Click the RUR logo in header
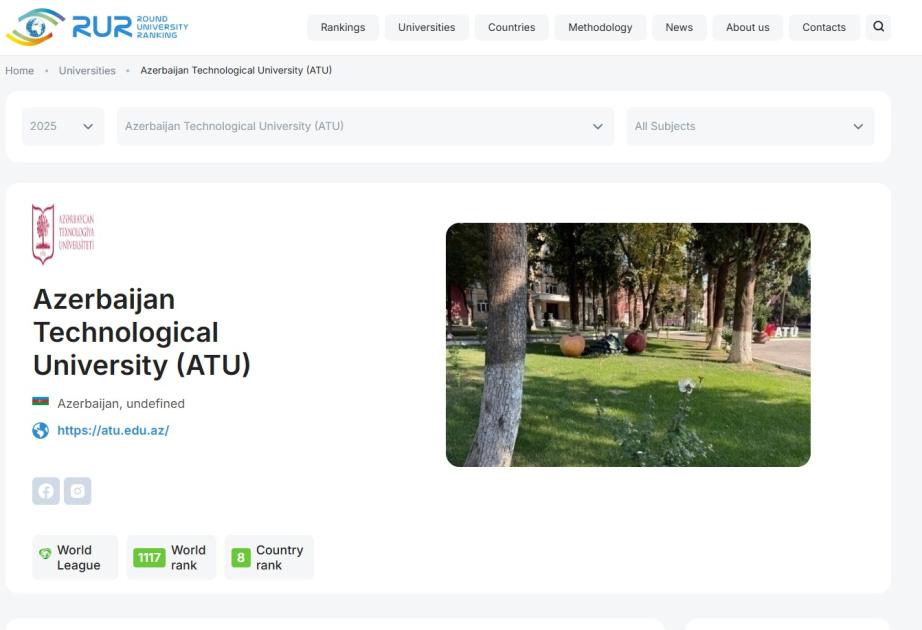This screenshot has width=922, height=630. pos(97,27)
